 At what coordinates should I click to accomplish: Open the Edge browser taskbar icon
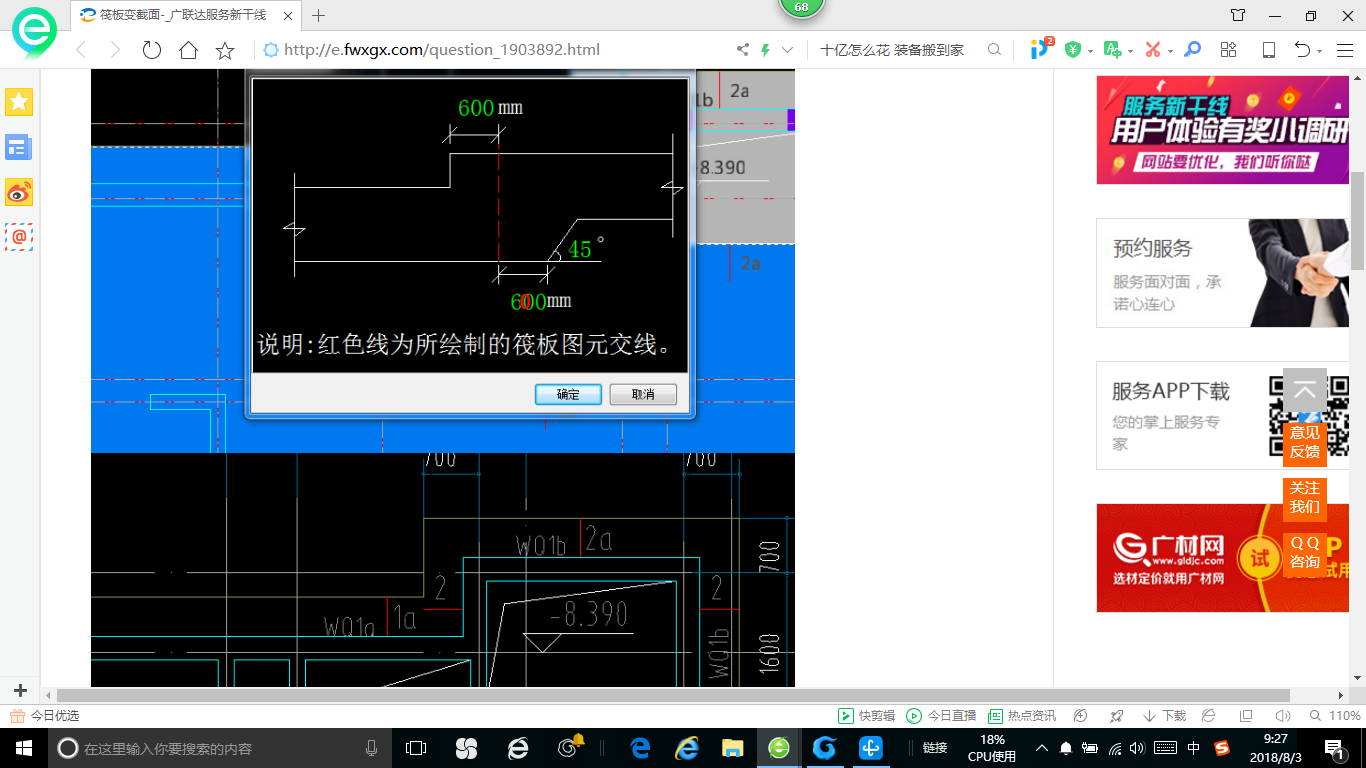point(640,748)
